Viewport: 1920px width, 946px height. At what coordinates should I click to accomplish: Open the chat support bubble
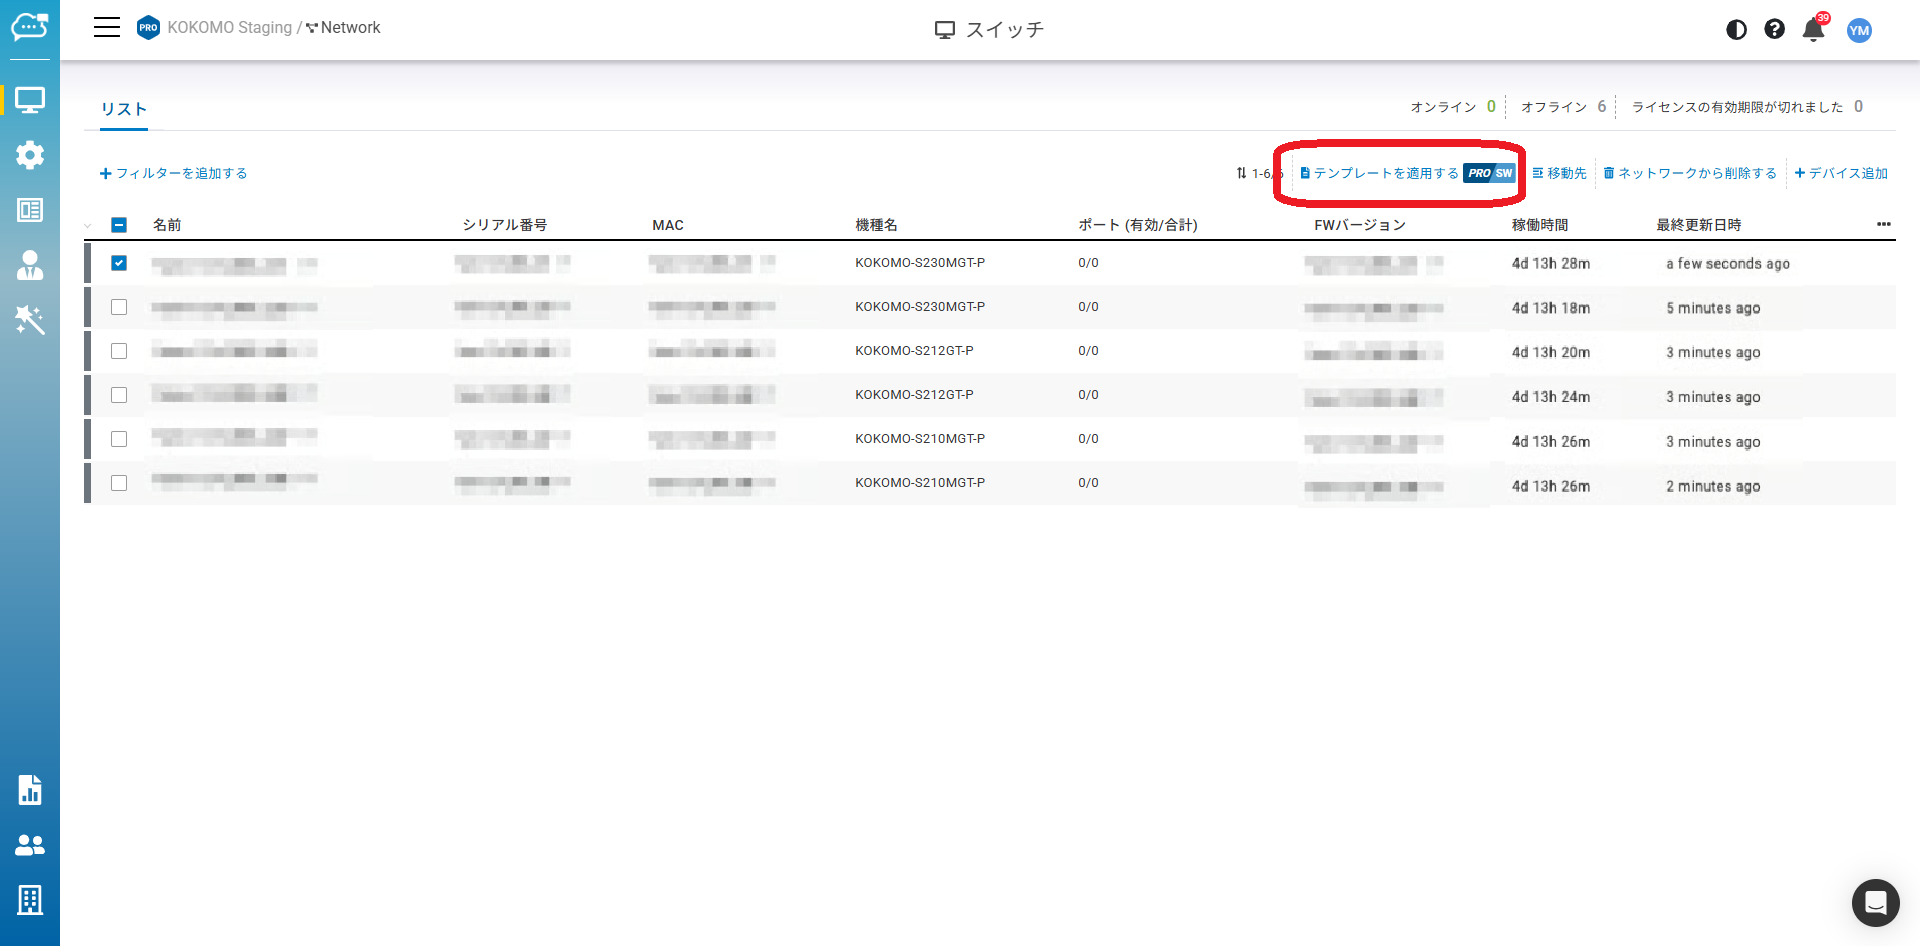tap(1875, 903)
